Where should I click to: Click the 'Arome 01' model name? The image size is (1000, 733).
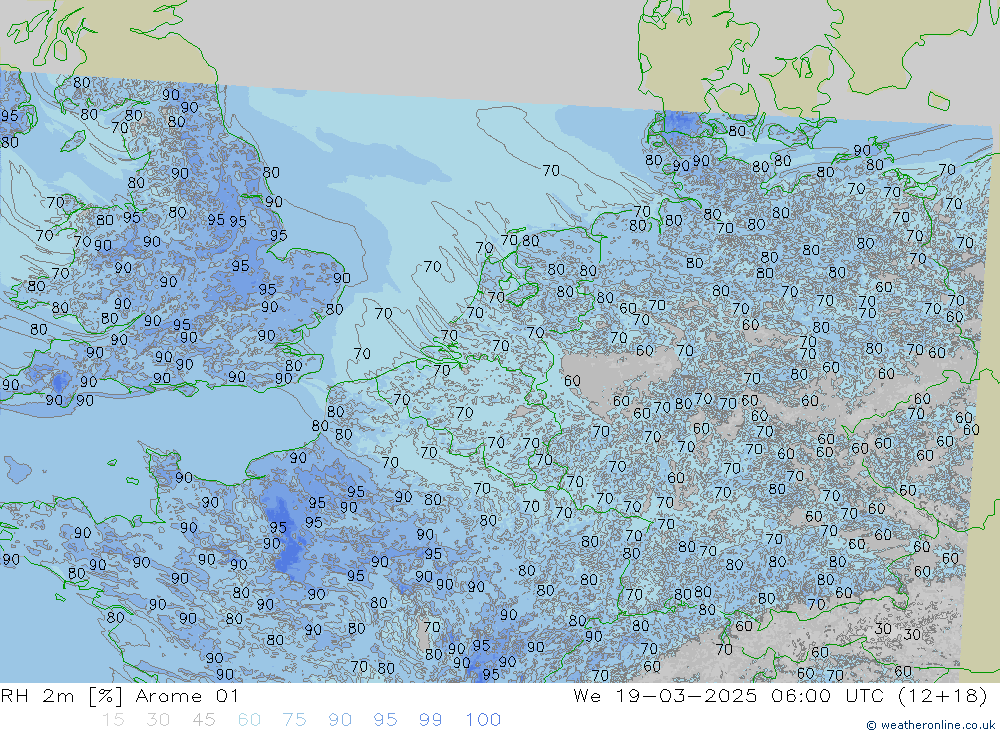coord(187,696)
